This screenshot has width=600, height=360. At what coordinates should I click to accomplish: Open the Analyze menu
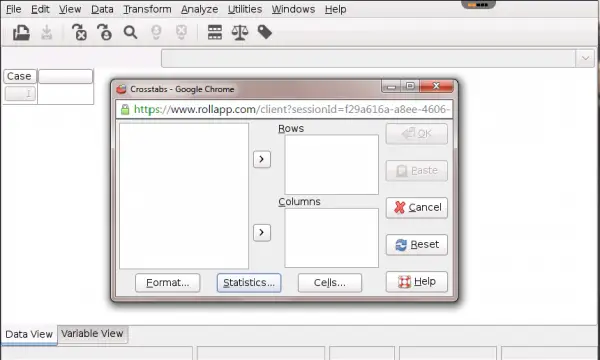click(x=199, y=9)
